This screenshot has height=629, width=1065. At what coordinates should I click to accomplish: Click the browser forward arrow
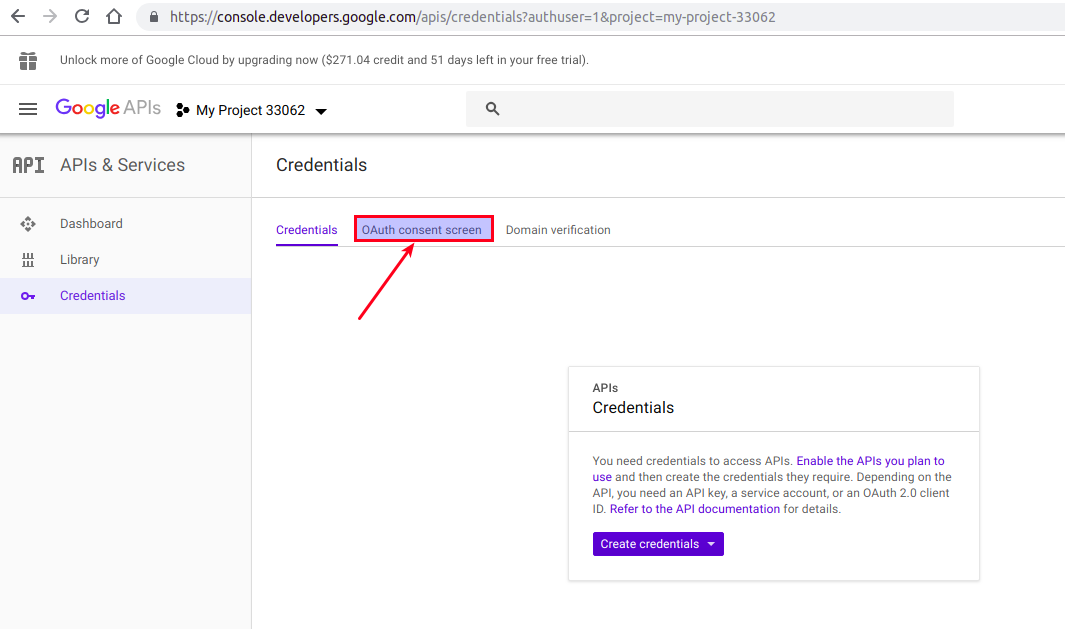(x=50, y=16)
